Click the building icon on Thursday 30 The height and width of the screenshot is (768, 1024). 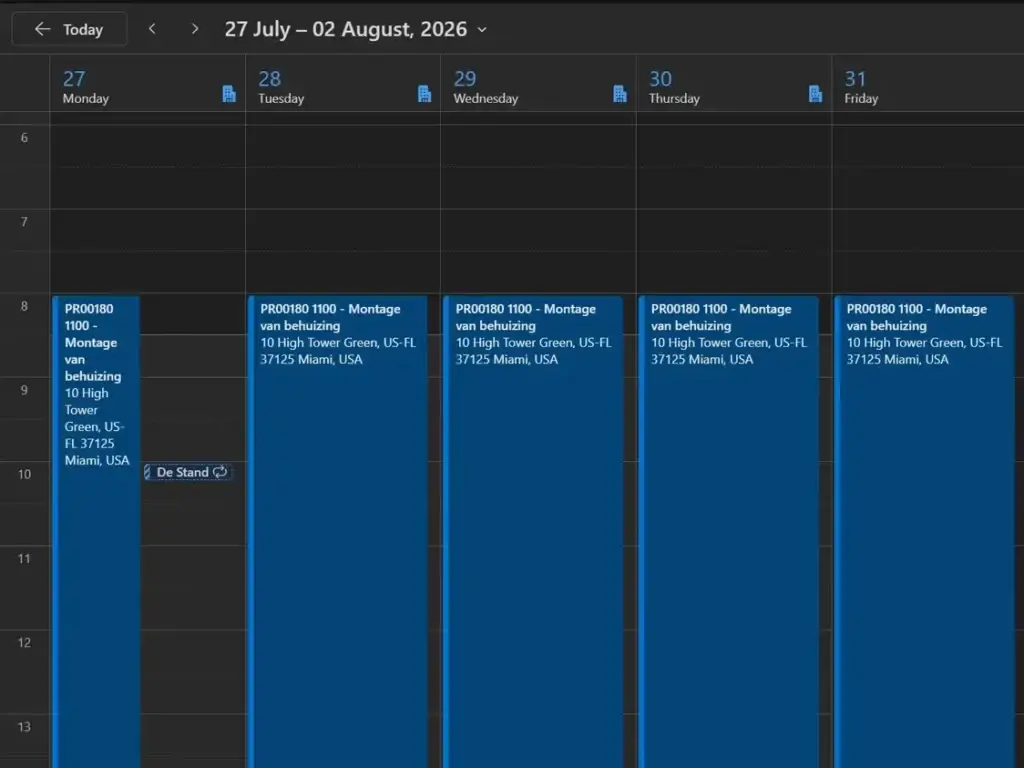point(815,94)
